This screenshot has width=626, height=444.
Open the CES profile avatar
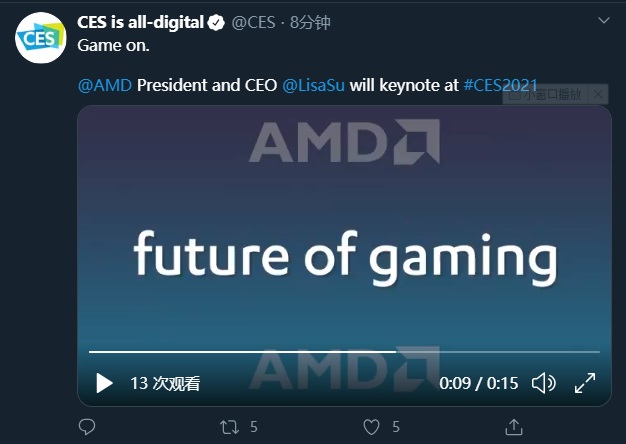click(41, 38)
